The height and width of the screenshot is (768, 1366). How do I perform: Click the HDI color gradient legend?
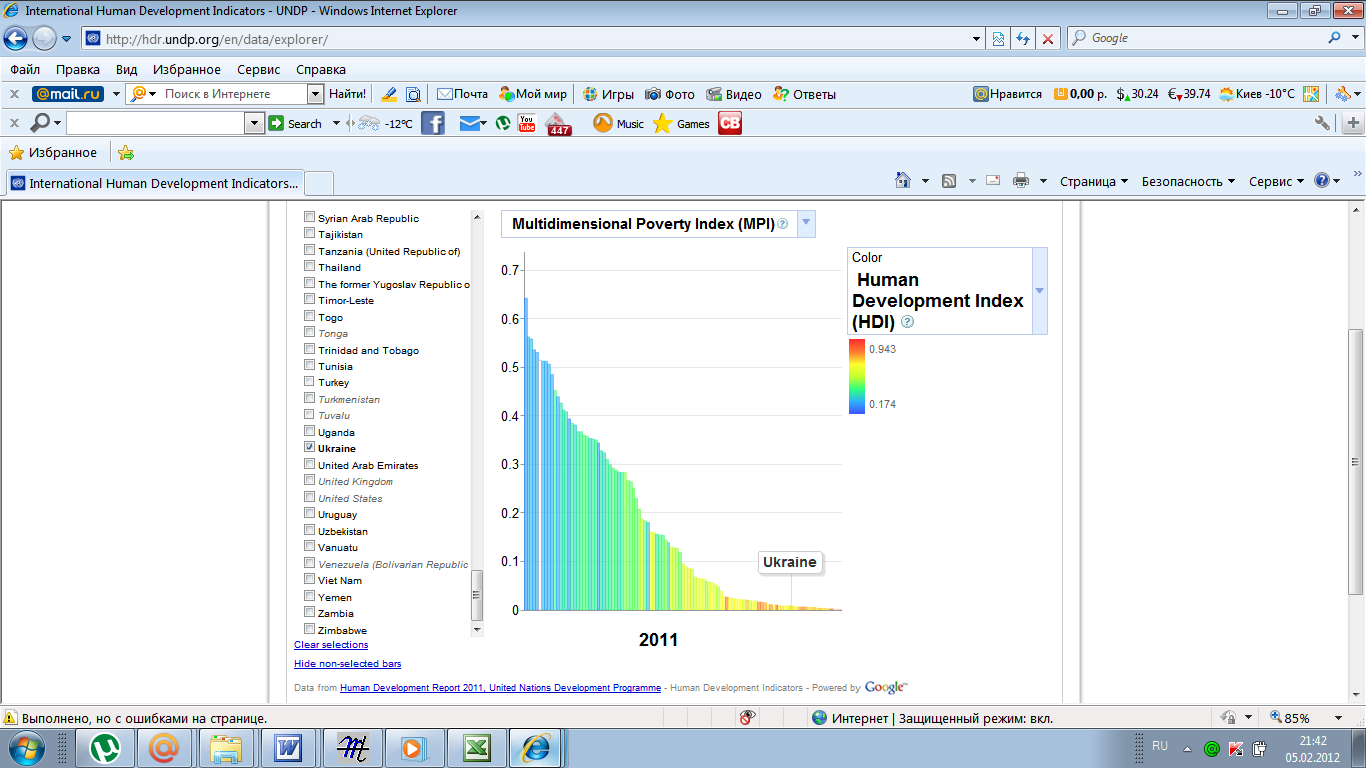857,376
